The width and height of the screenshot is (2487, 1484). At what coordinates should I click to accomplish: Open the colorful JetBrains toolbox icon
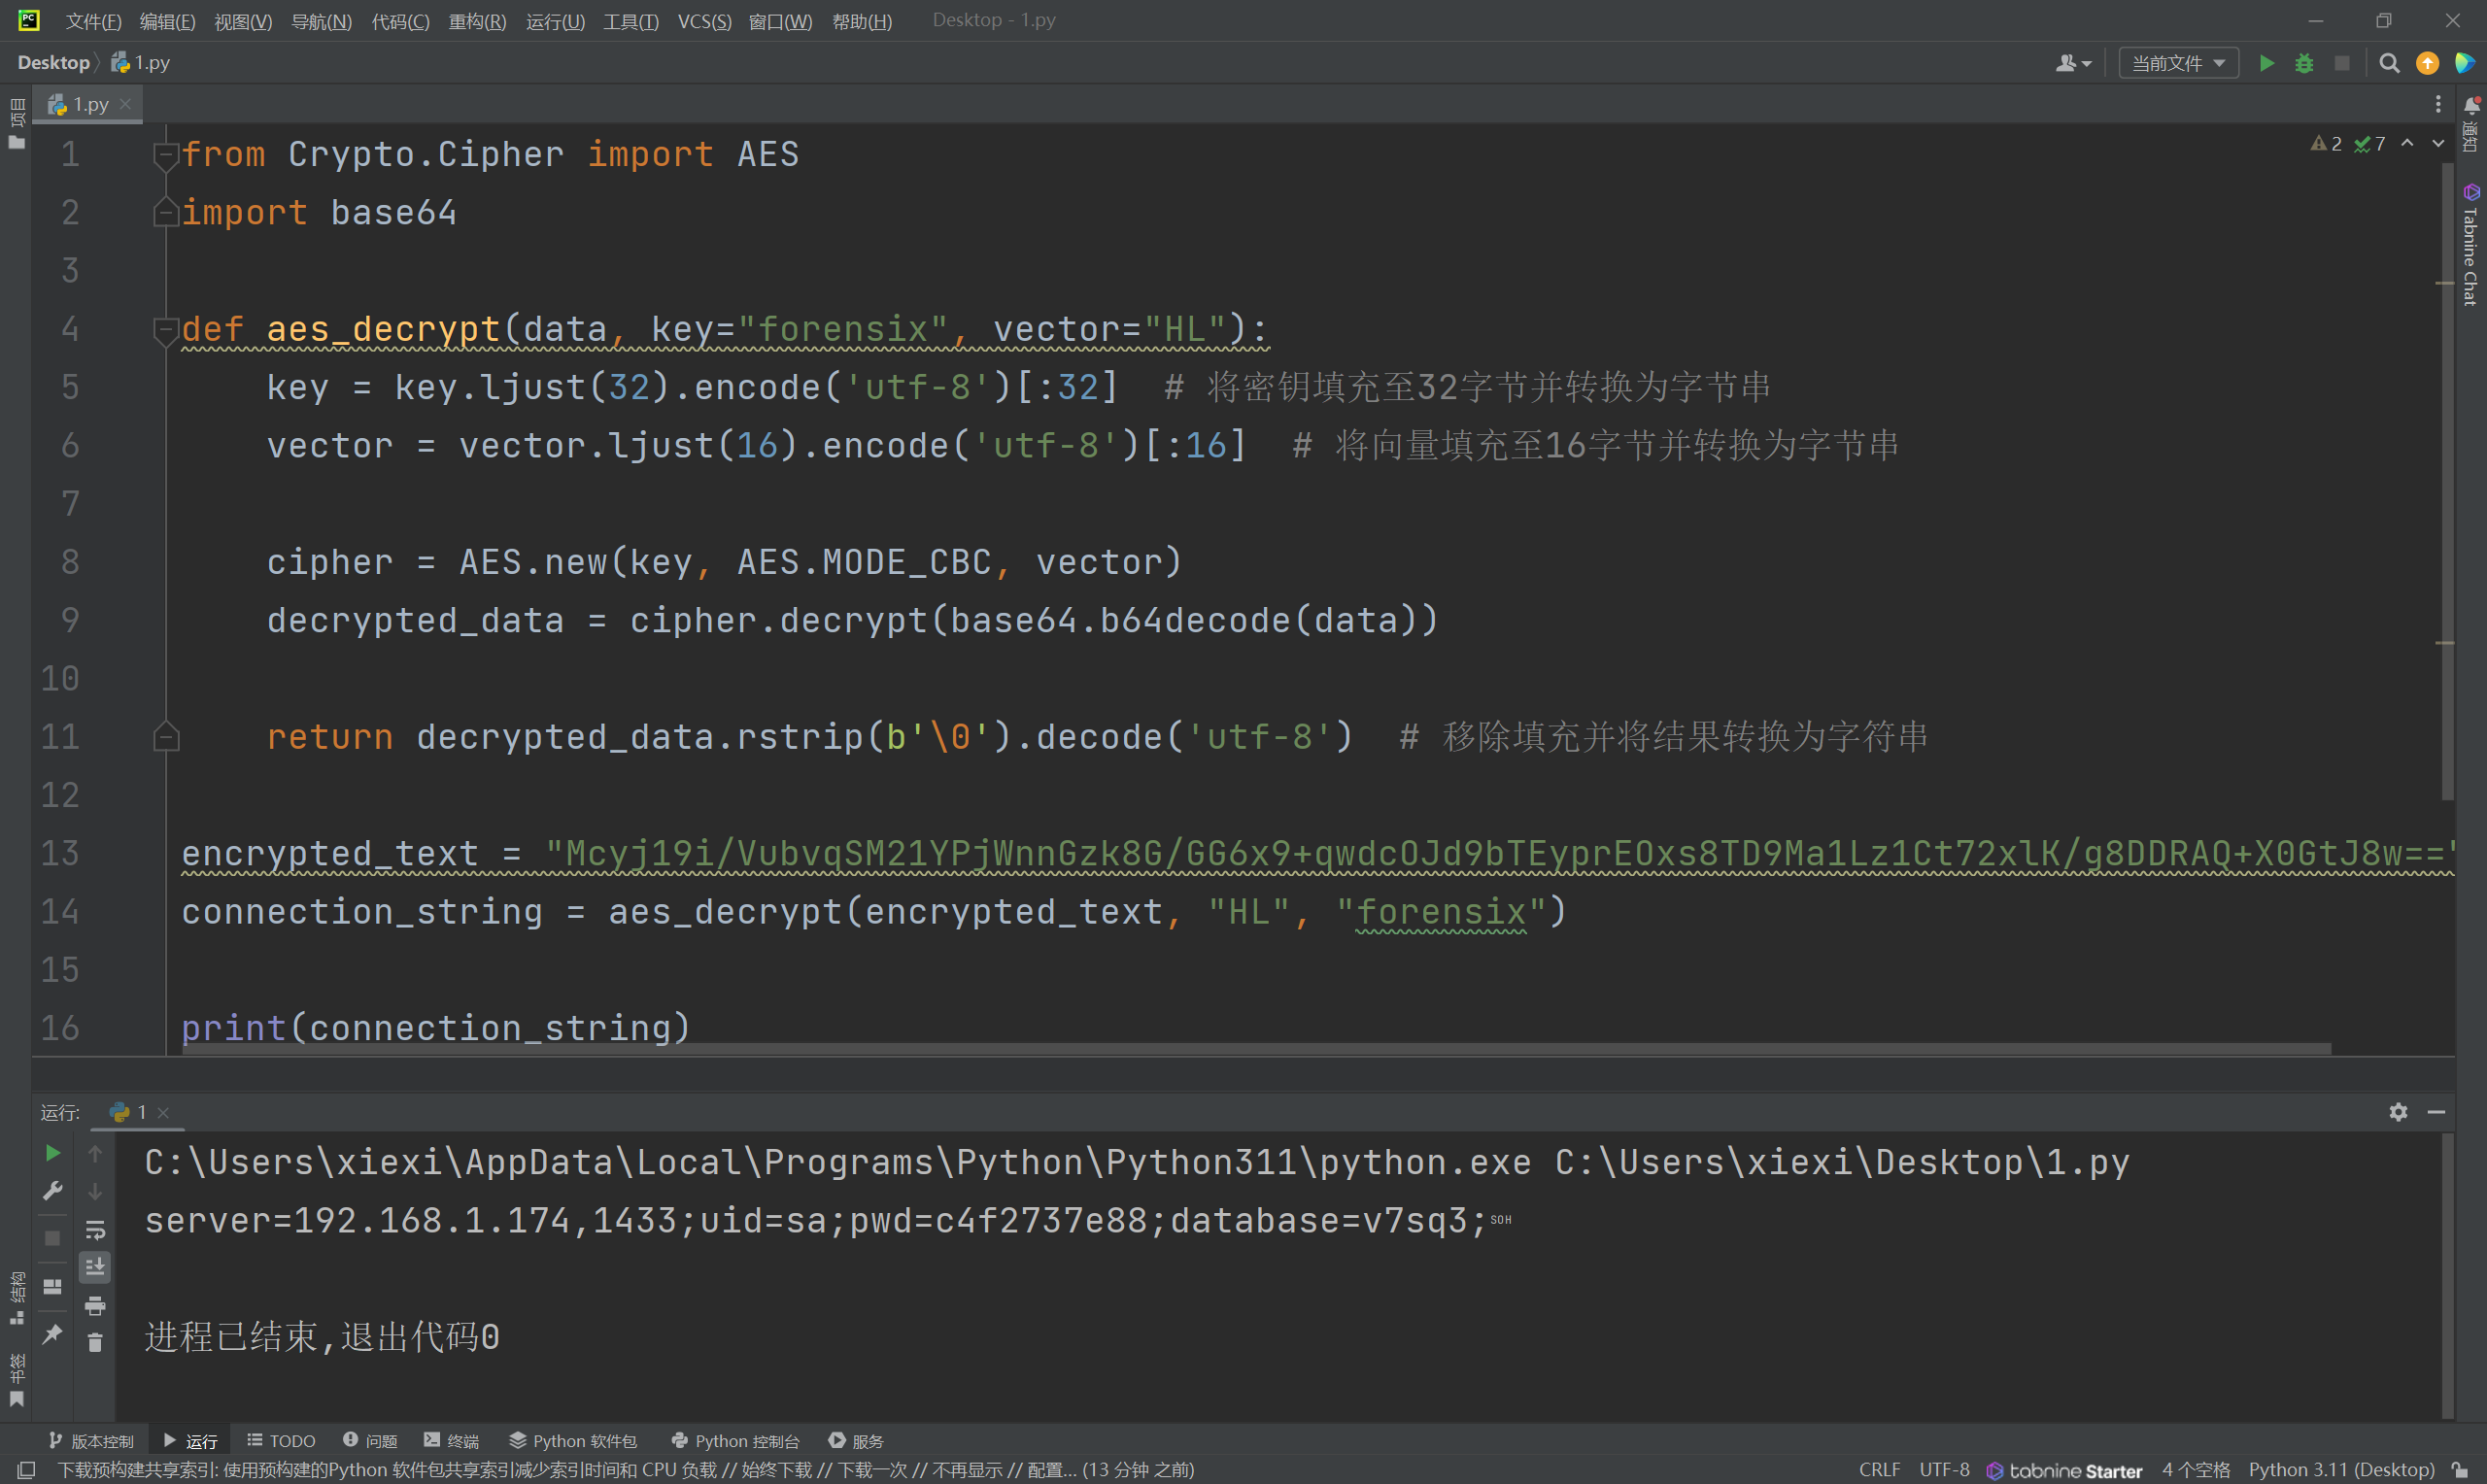coord(2465,63)
